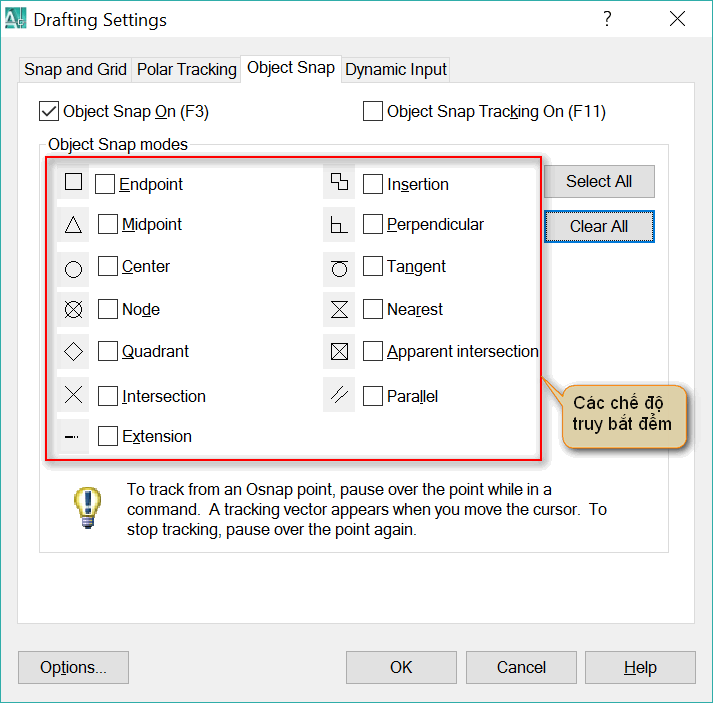The image size is (713, 703).
Task: Click the Extension dashed-line marker icon
Action: [x=72, y=437]
